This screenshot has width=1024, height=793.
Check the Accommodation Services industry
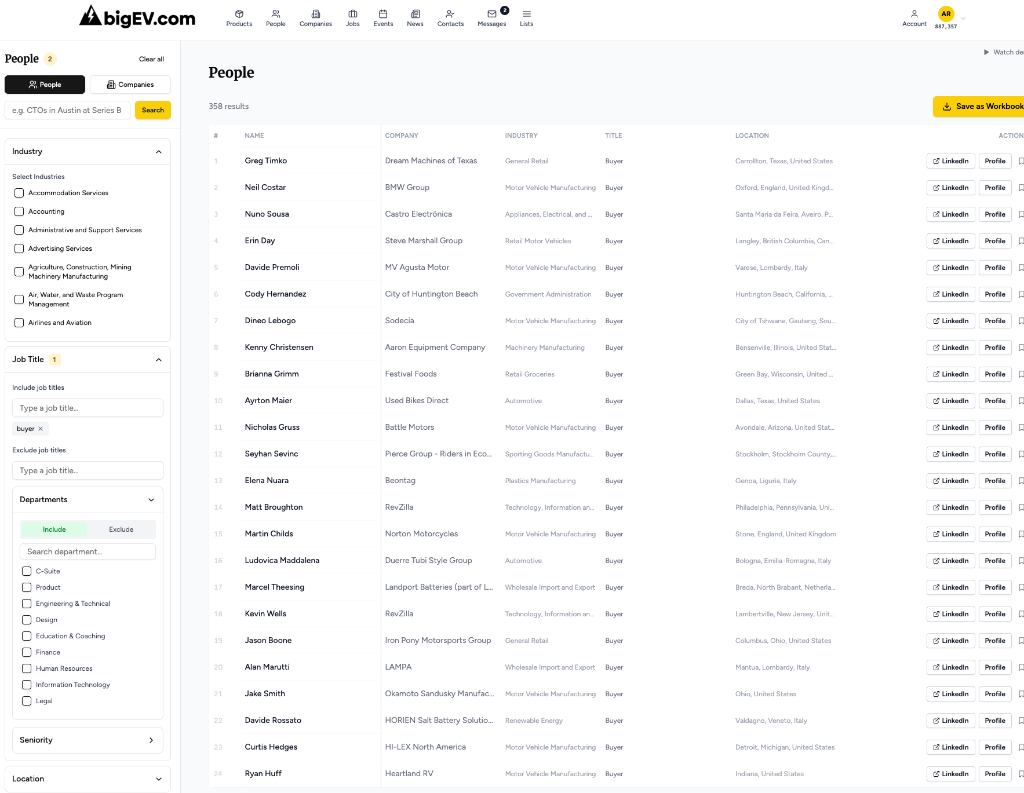pyautogui.click(x=19, y=193)
